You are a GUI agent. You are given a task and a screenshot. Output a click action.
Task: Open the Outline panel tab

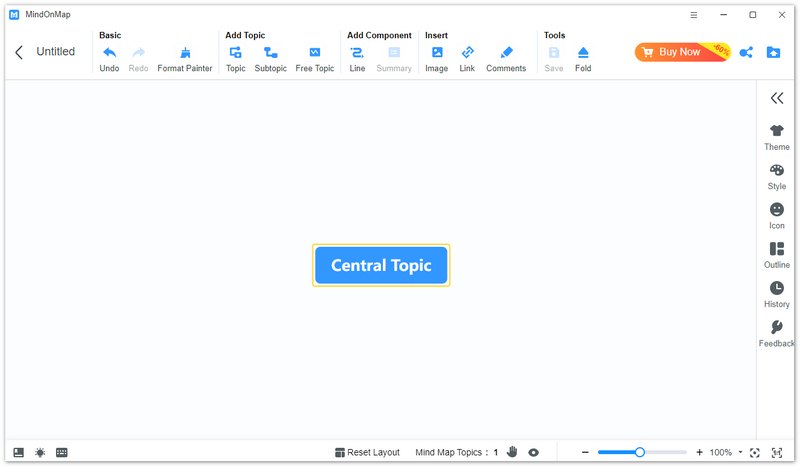[x=777, y=255]
